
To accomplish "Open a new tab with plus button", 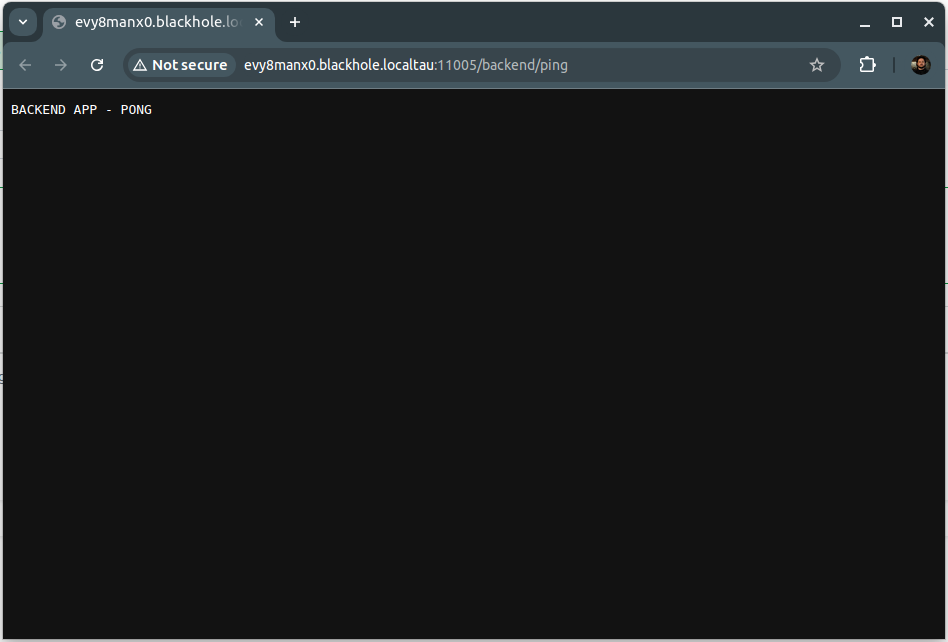I will click(295, 22).
